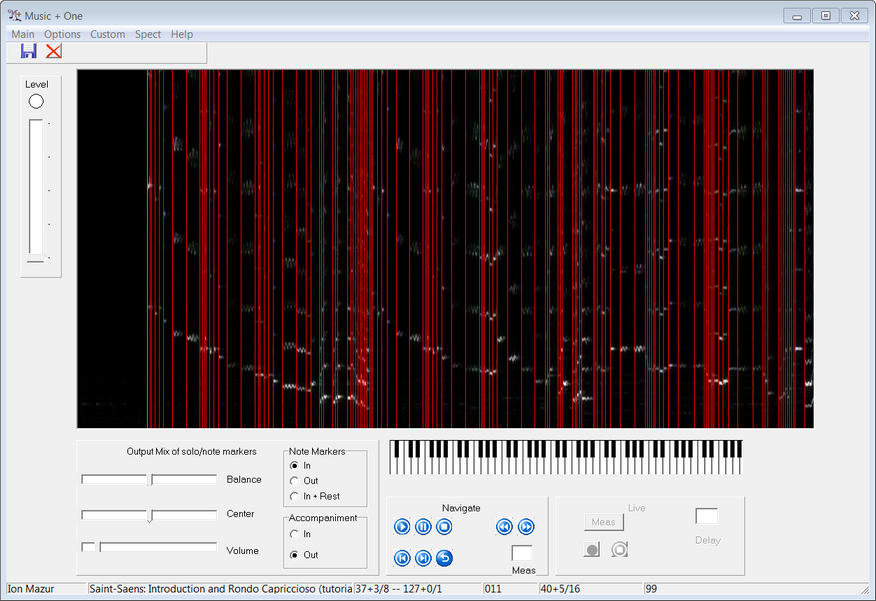Stop playback with the Navigate stop icon
This screenshot has height=601, width=876.
445,527
